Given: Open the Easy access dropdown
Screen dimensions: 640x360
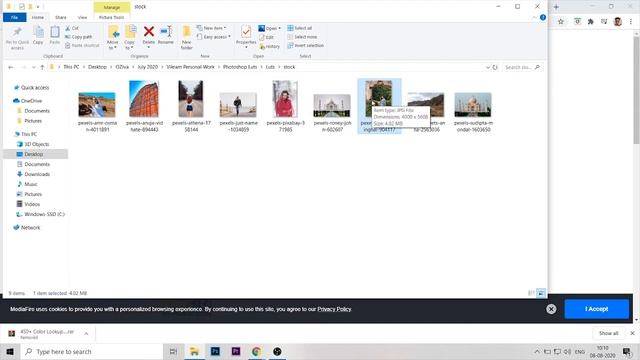Looking at the screenshot, I should coord(213,37).
